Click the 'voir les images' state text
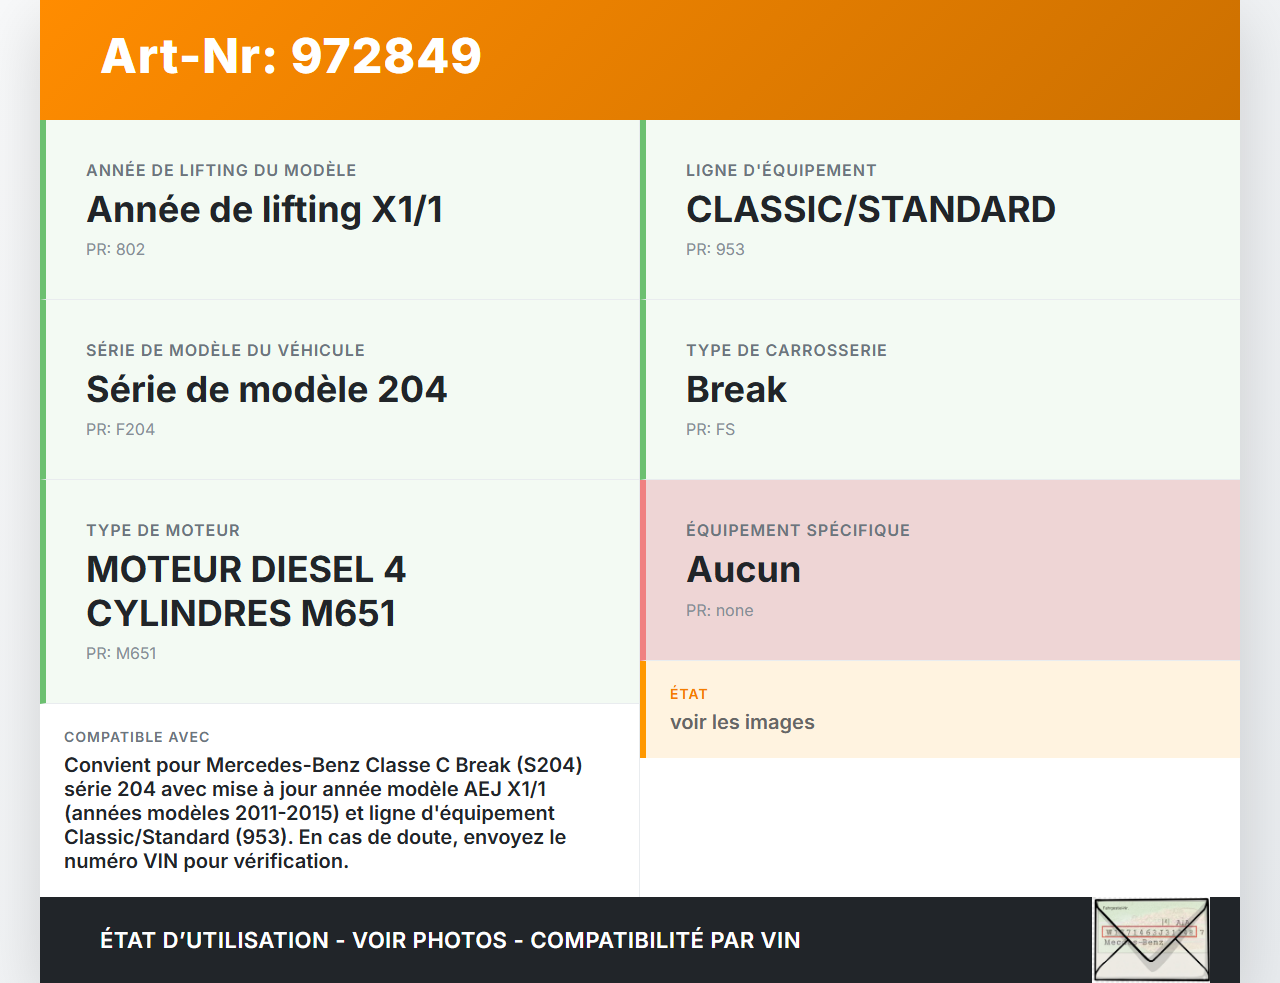The width and height of the screenshot is (1280, 983). point(742,722)
